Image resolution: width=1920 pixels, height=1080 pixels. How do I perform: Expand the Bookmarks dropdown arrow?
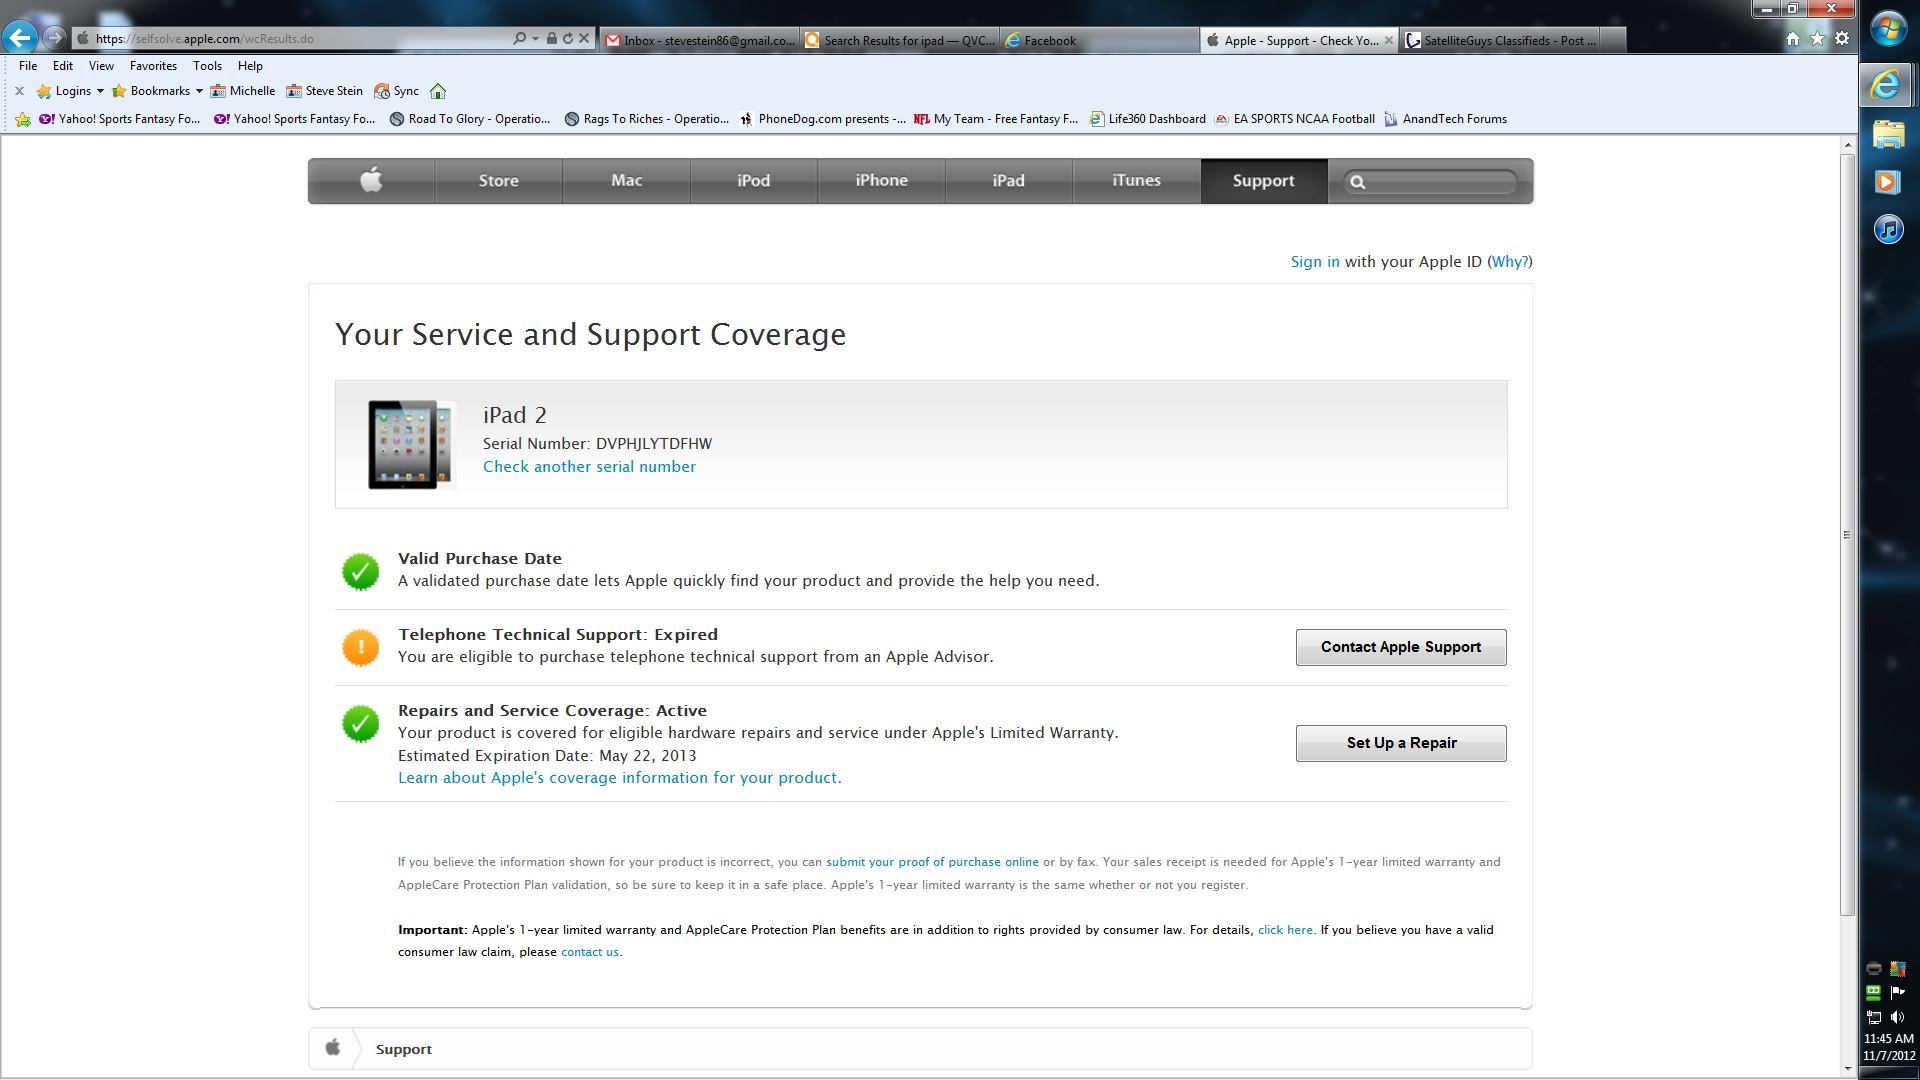tap(199, 91)
